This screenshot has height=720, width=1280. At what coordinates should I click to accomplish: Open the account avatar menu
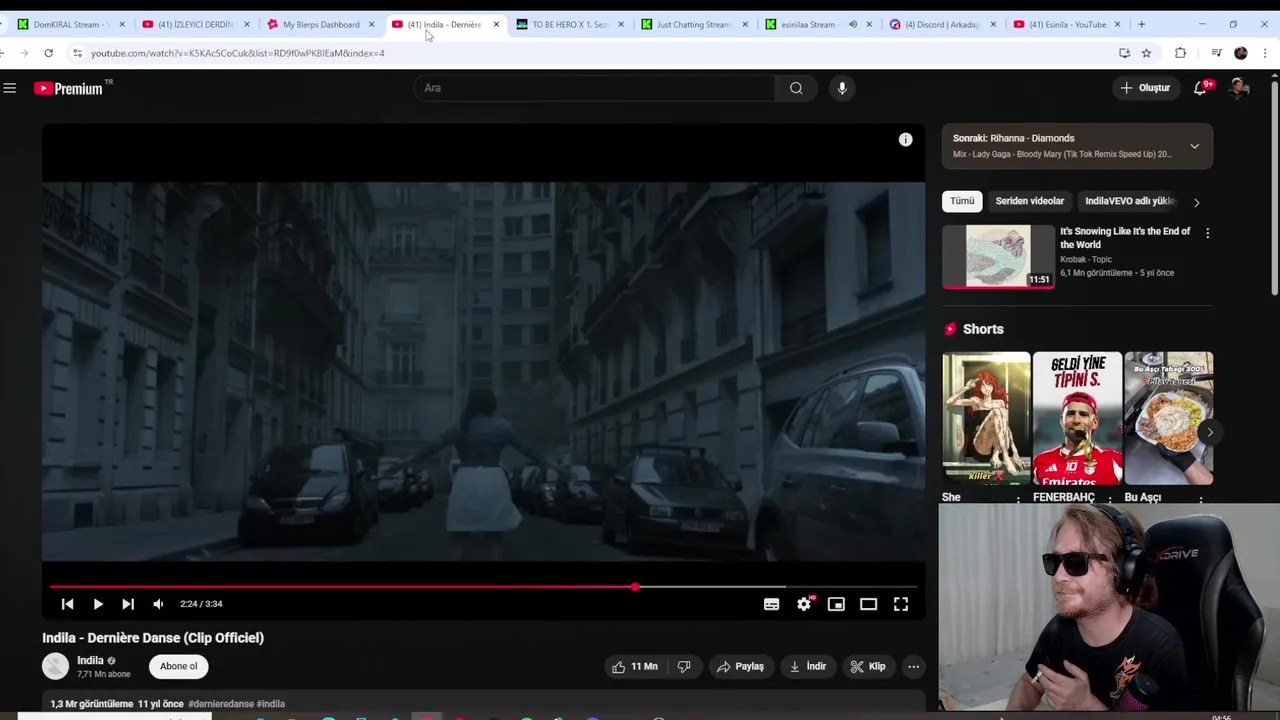(x=1239, y=88)
